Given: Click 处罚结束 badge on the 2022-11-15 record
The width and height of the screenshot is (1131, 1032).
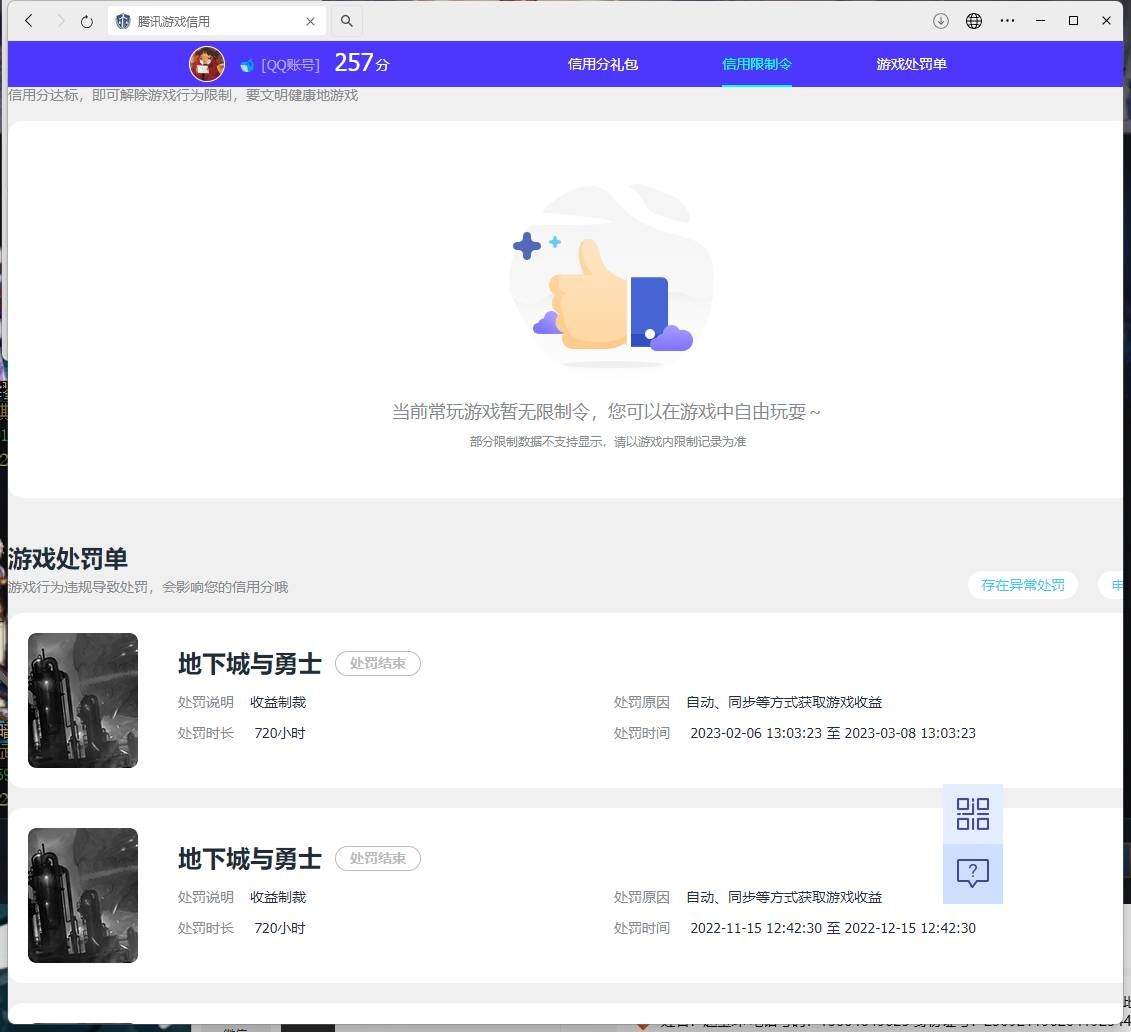Looking at the screenshot, I should click(378, 858).
